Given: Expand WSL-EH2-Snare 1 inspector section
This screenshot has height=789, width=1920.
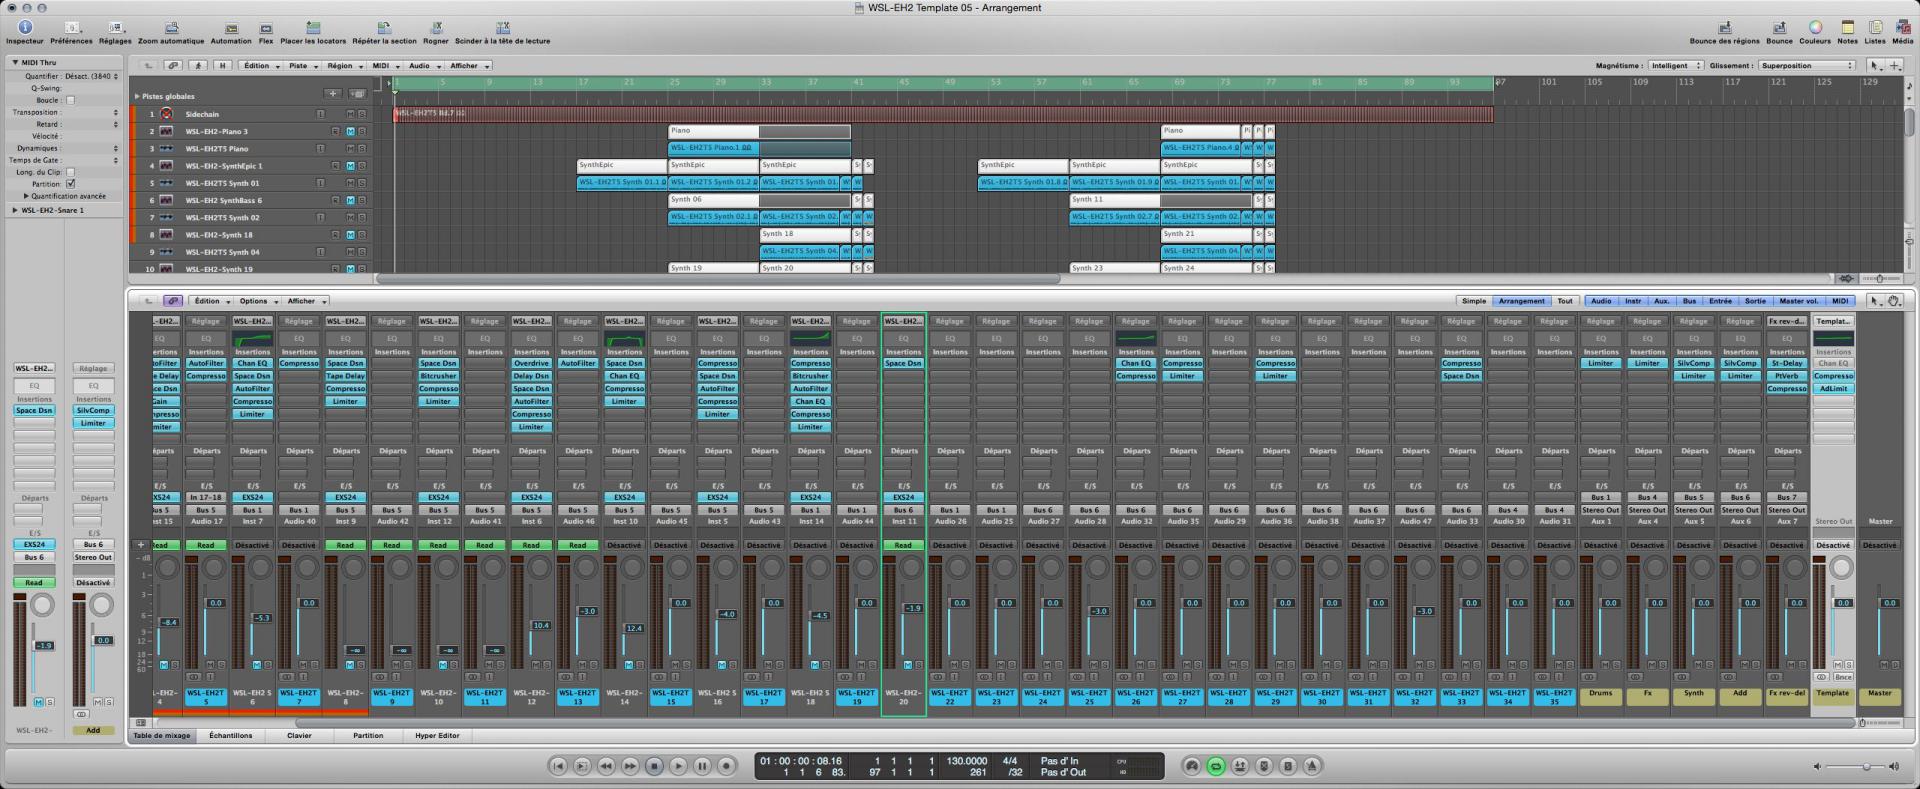Looking at the screenshot, I should pos(14,210).
